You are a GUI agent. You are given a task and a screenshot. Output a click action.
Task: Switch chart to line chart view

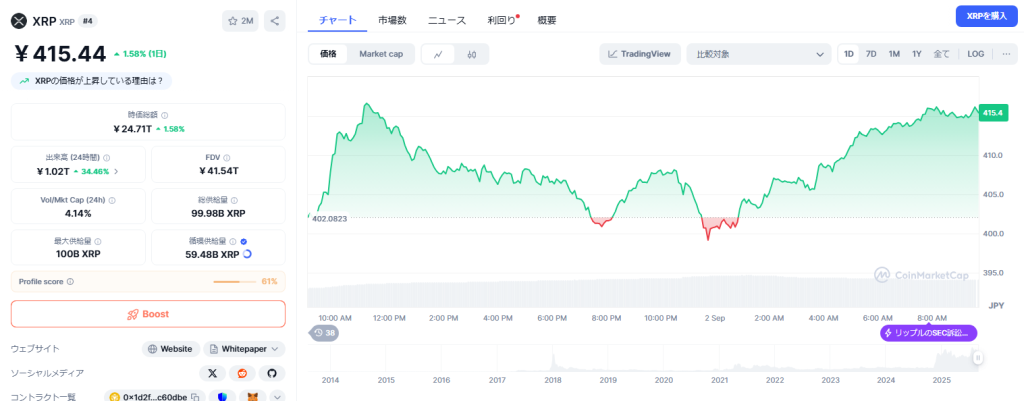(439, 54)
